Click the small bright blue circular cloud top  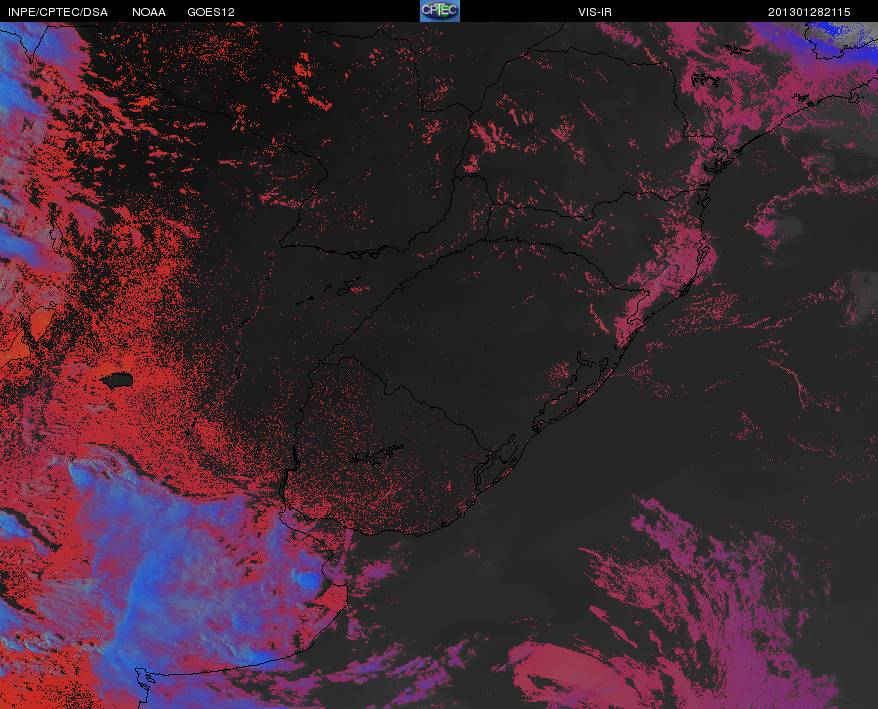pyautogui.click(x=307, y=579)
